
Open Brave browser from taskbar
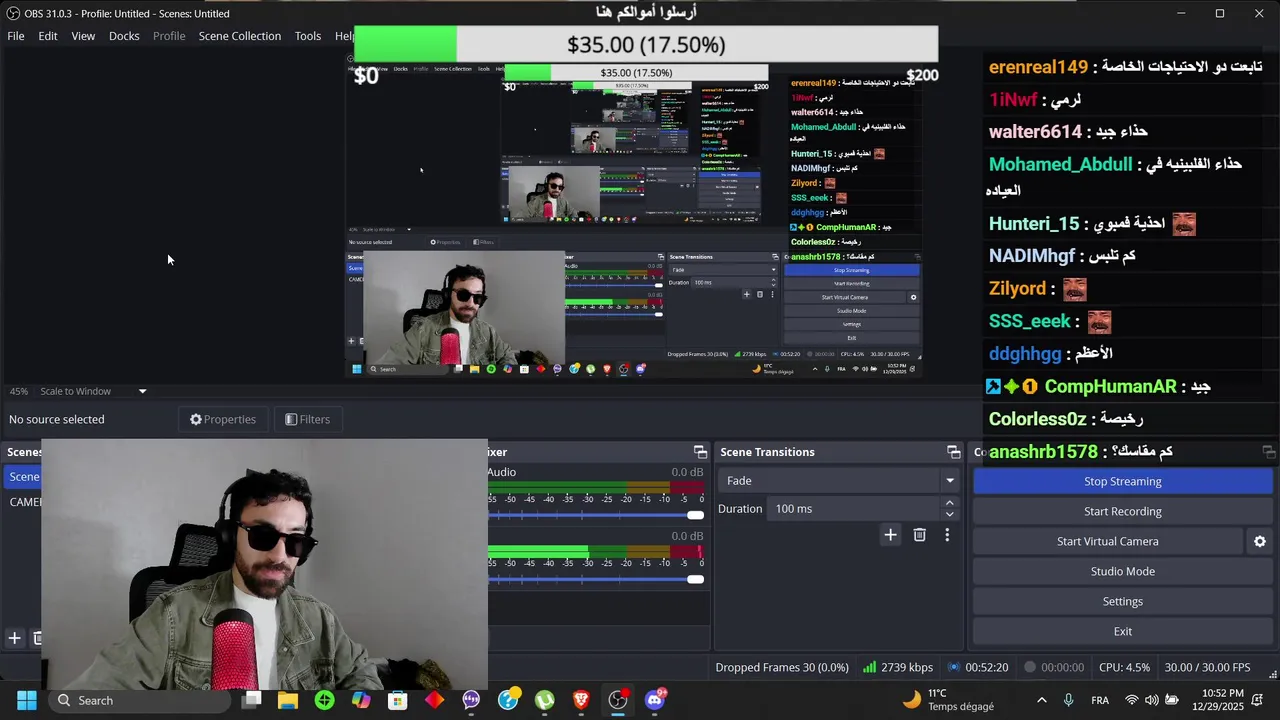click(x=581, y=700)
